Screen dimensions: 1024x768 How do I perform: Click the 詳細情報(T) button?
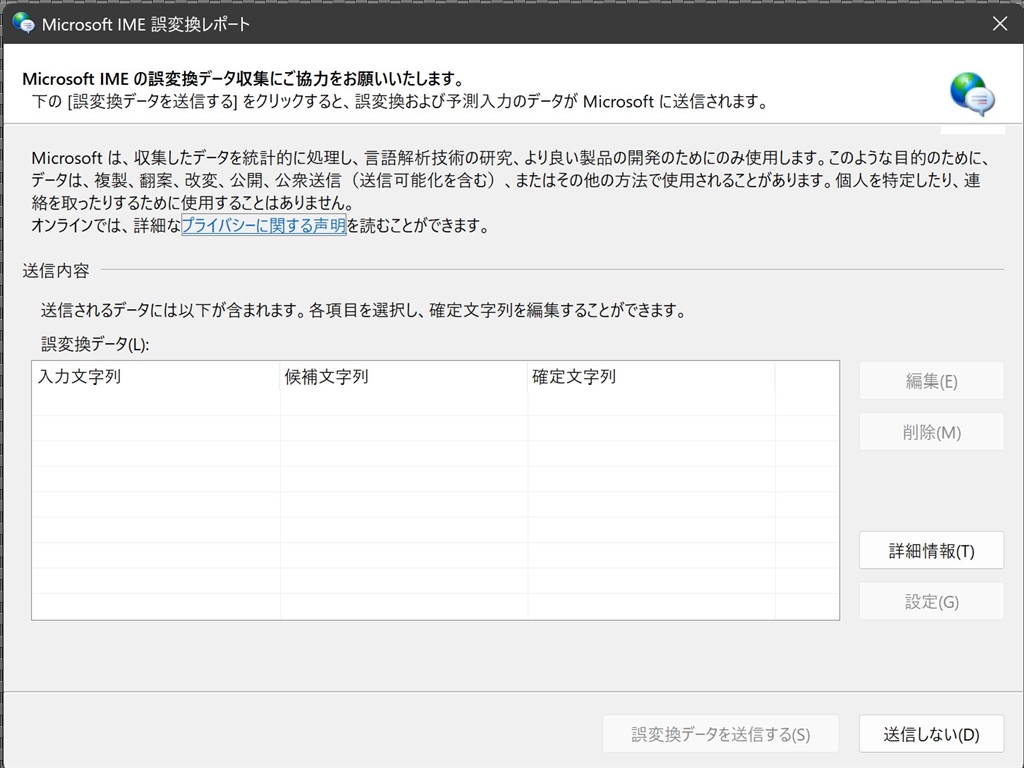tap(931, 551)
